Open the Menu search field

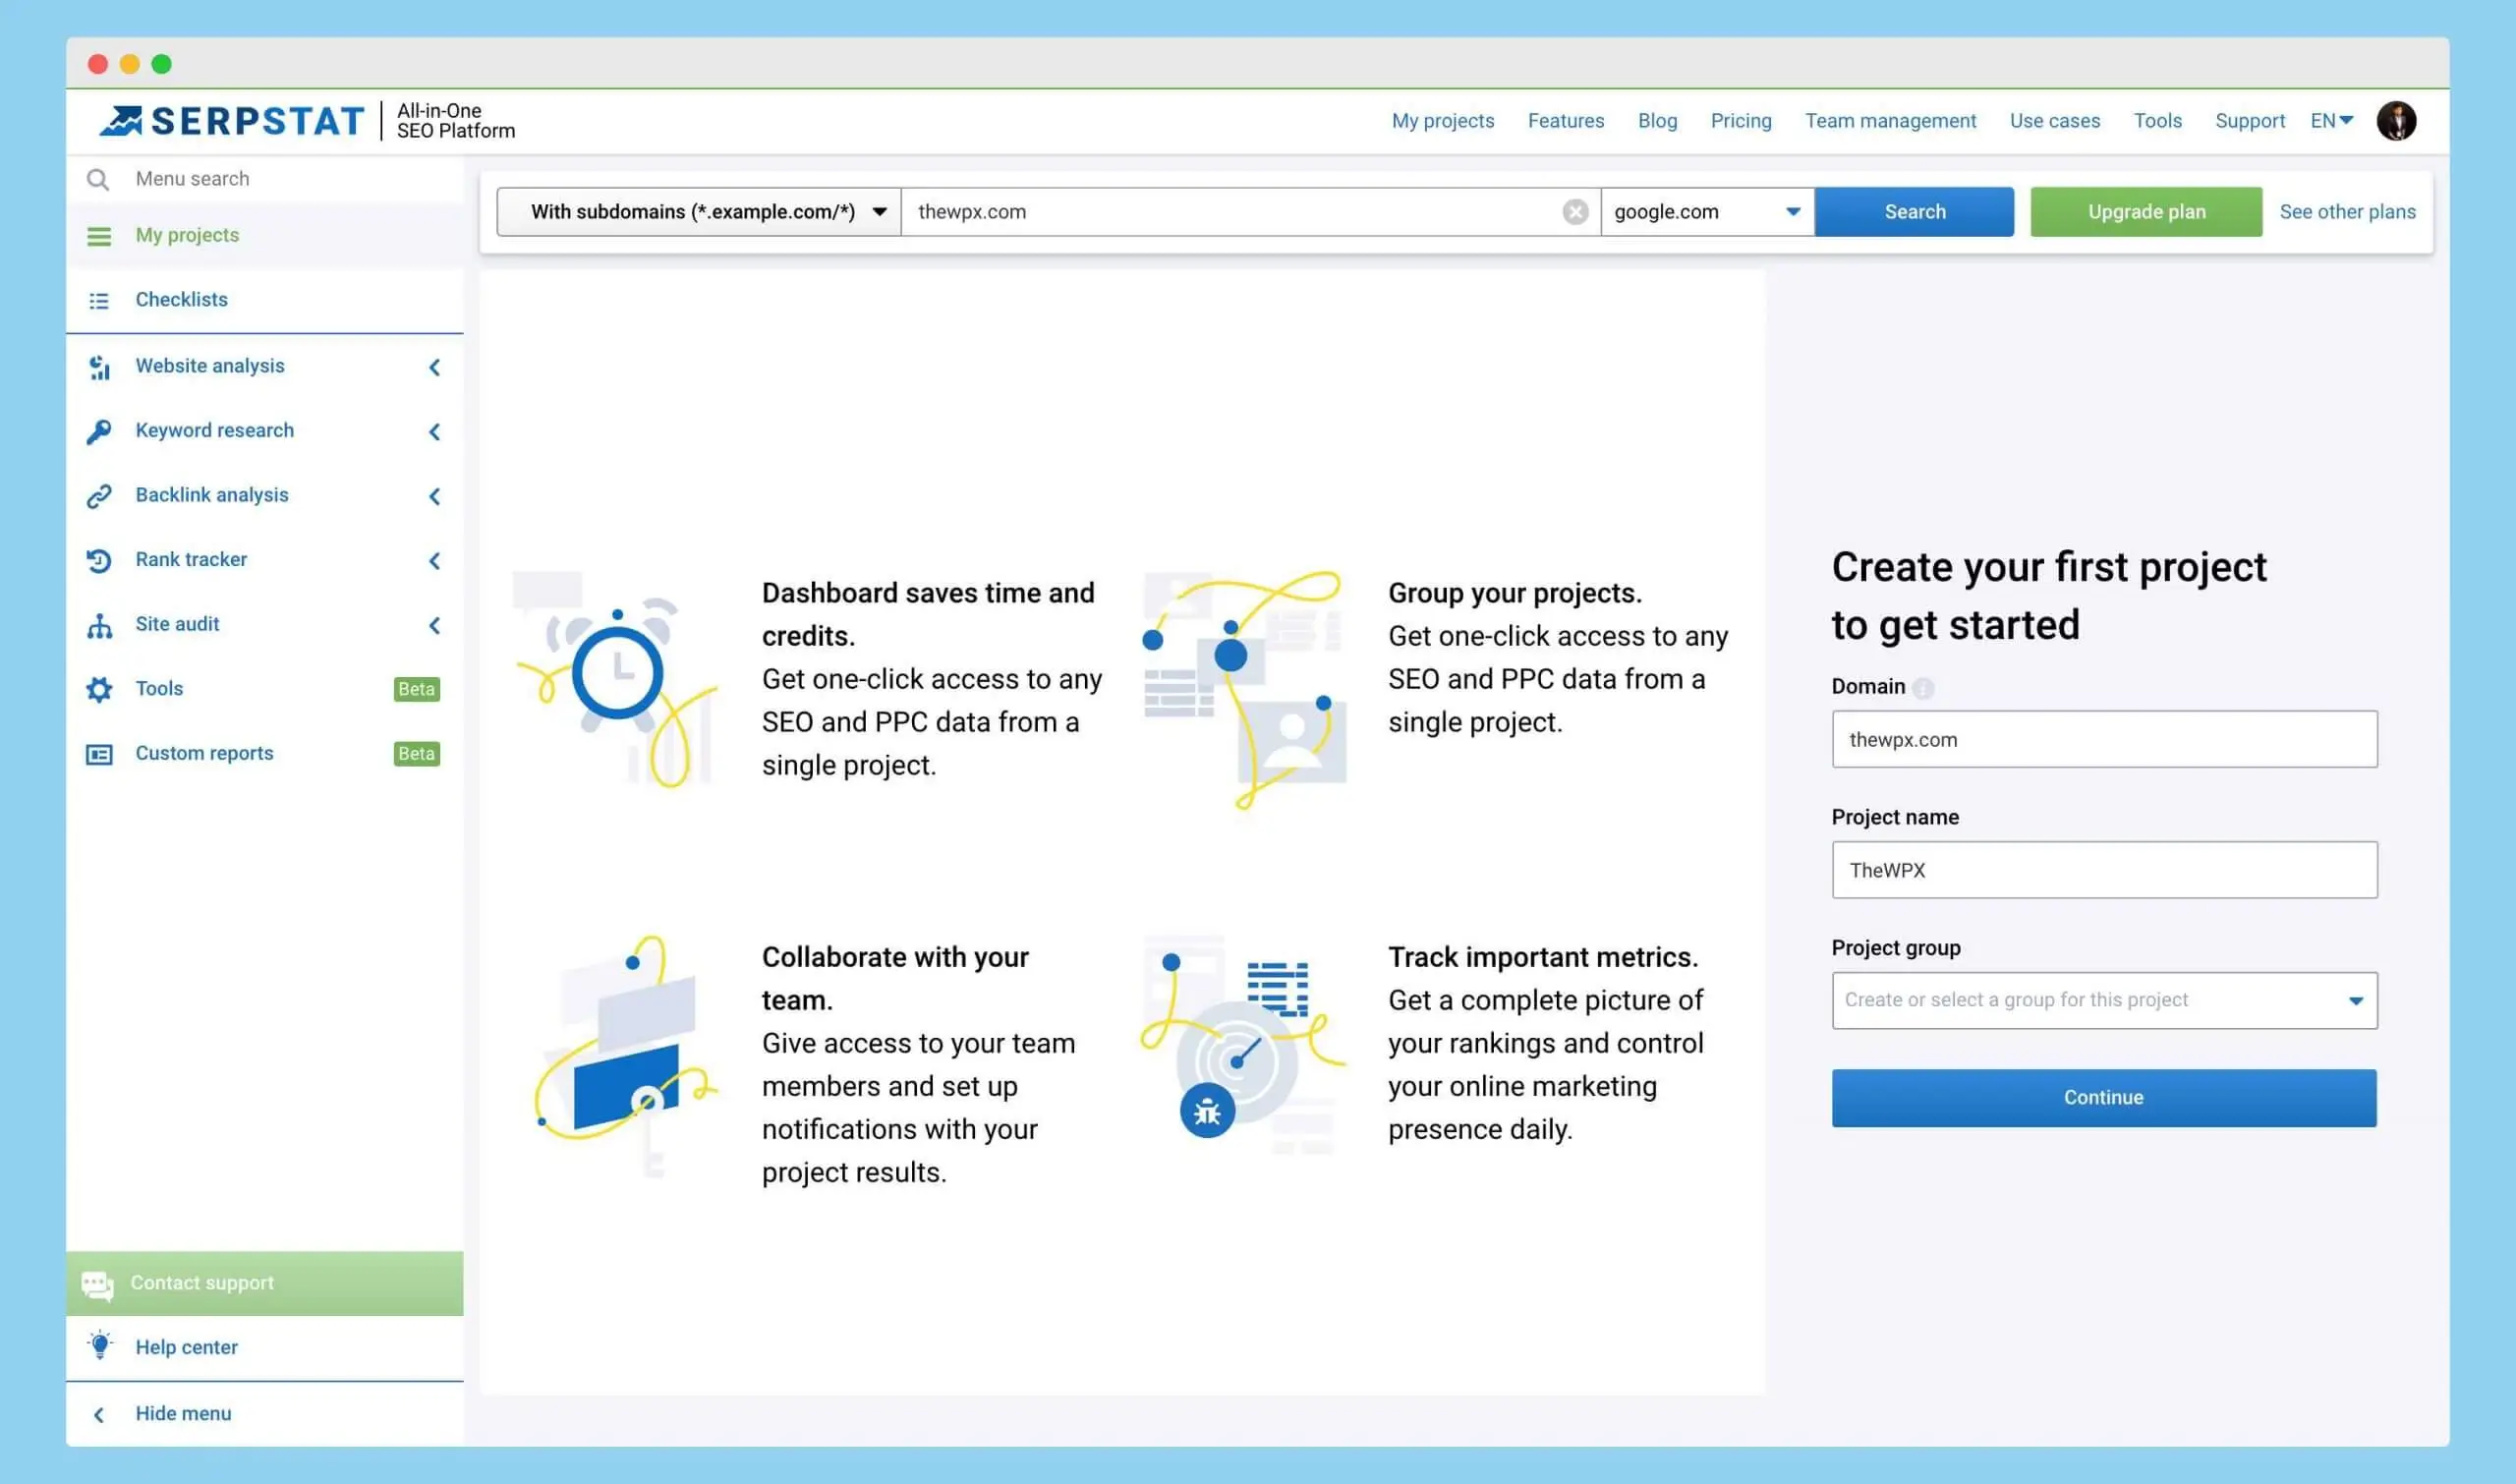click(x=192, y=178)
